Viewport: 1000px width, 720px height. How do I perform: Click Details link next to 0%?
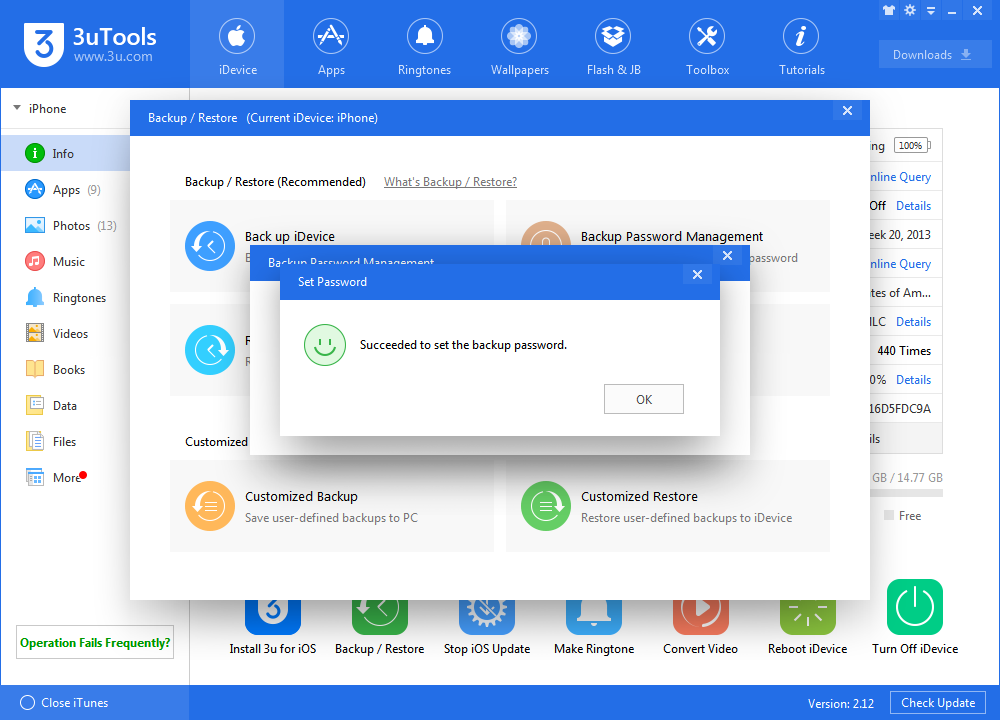tap(913, 379)
